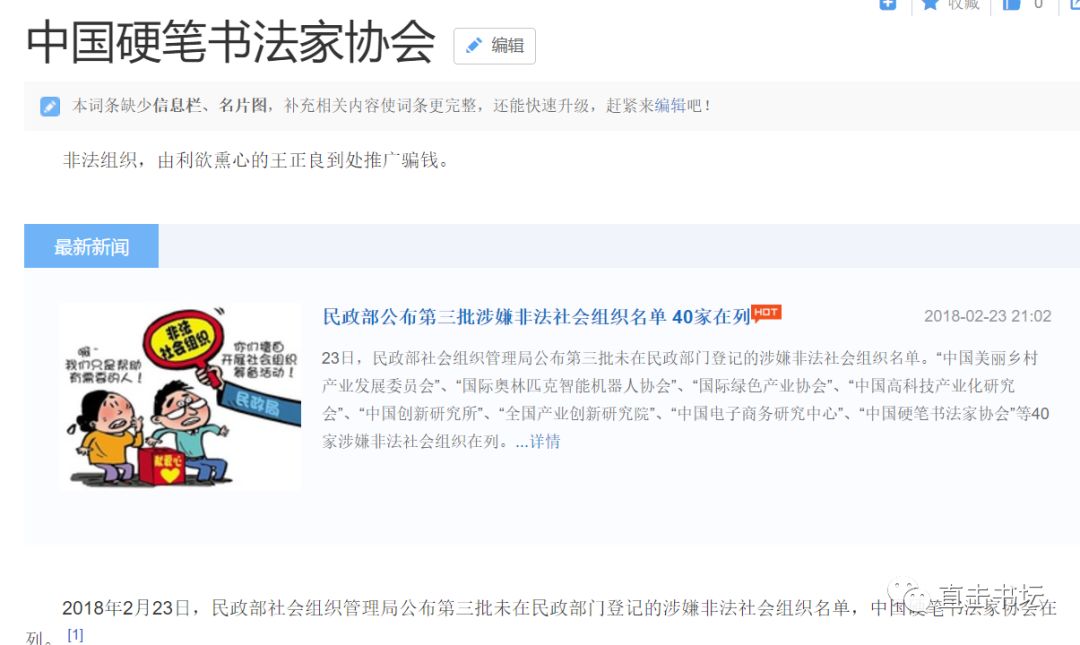
Task: Click the 名片图 bold text in notice
Action: (x=242, y=105)
